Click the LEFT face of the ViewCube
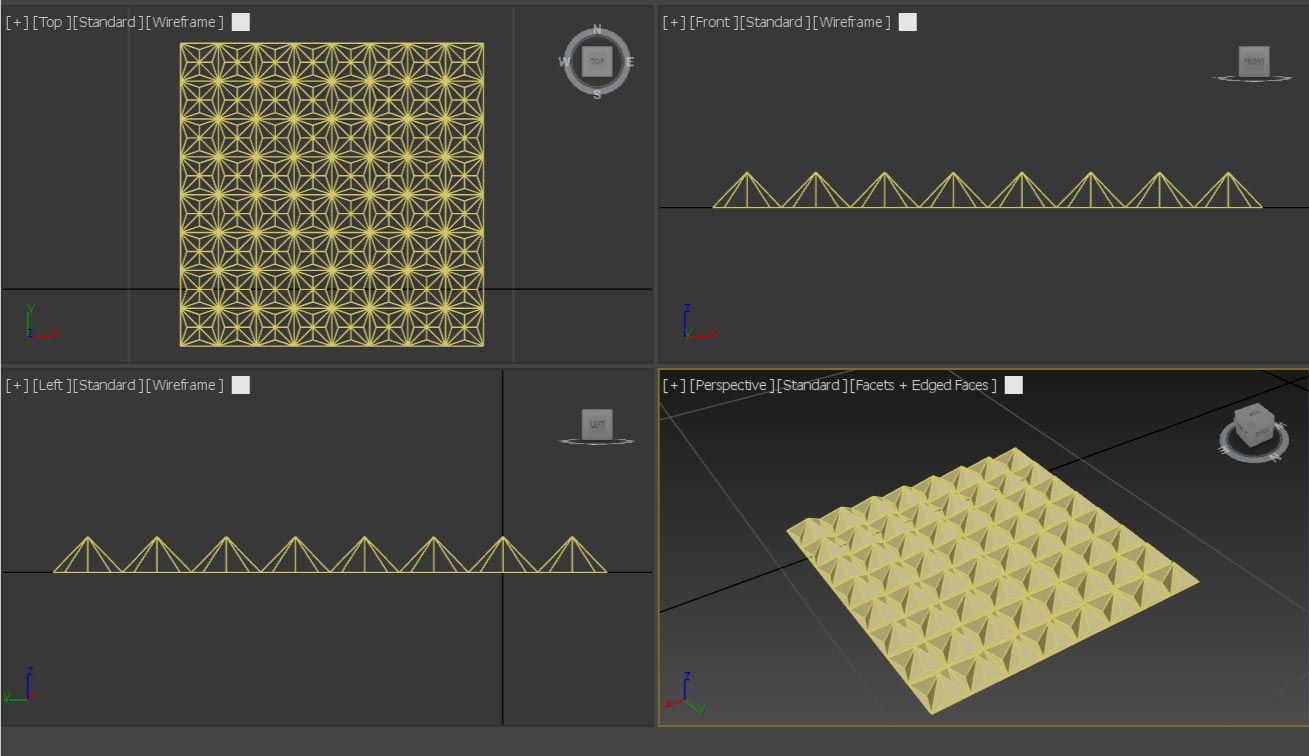The image size is (1309, 756). (x=597, y=424)
